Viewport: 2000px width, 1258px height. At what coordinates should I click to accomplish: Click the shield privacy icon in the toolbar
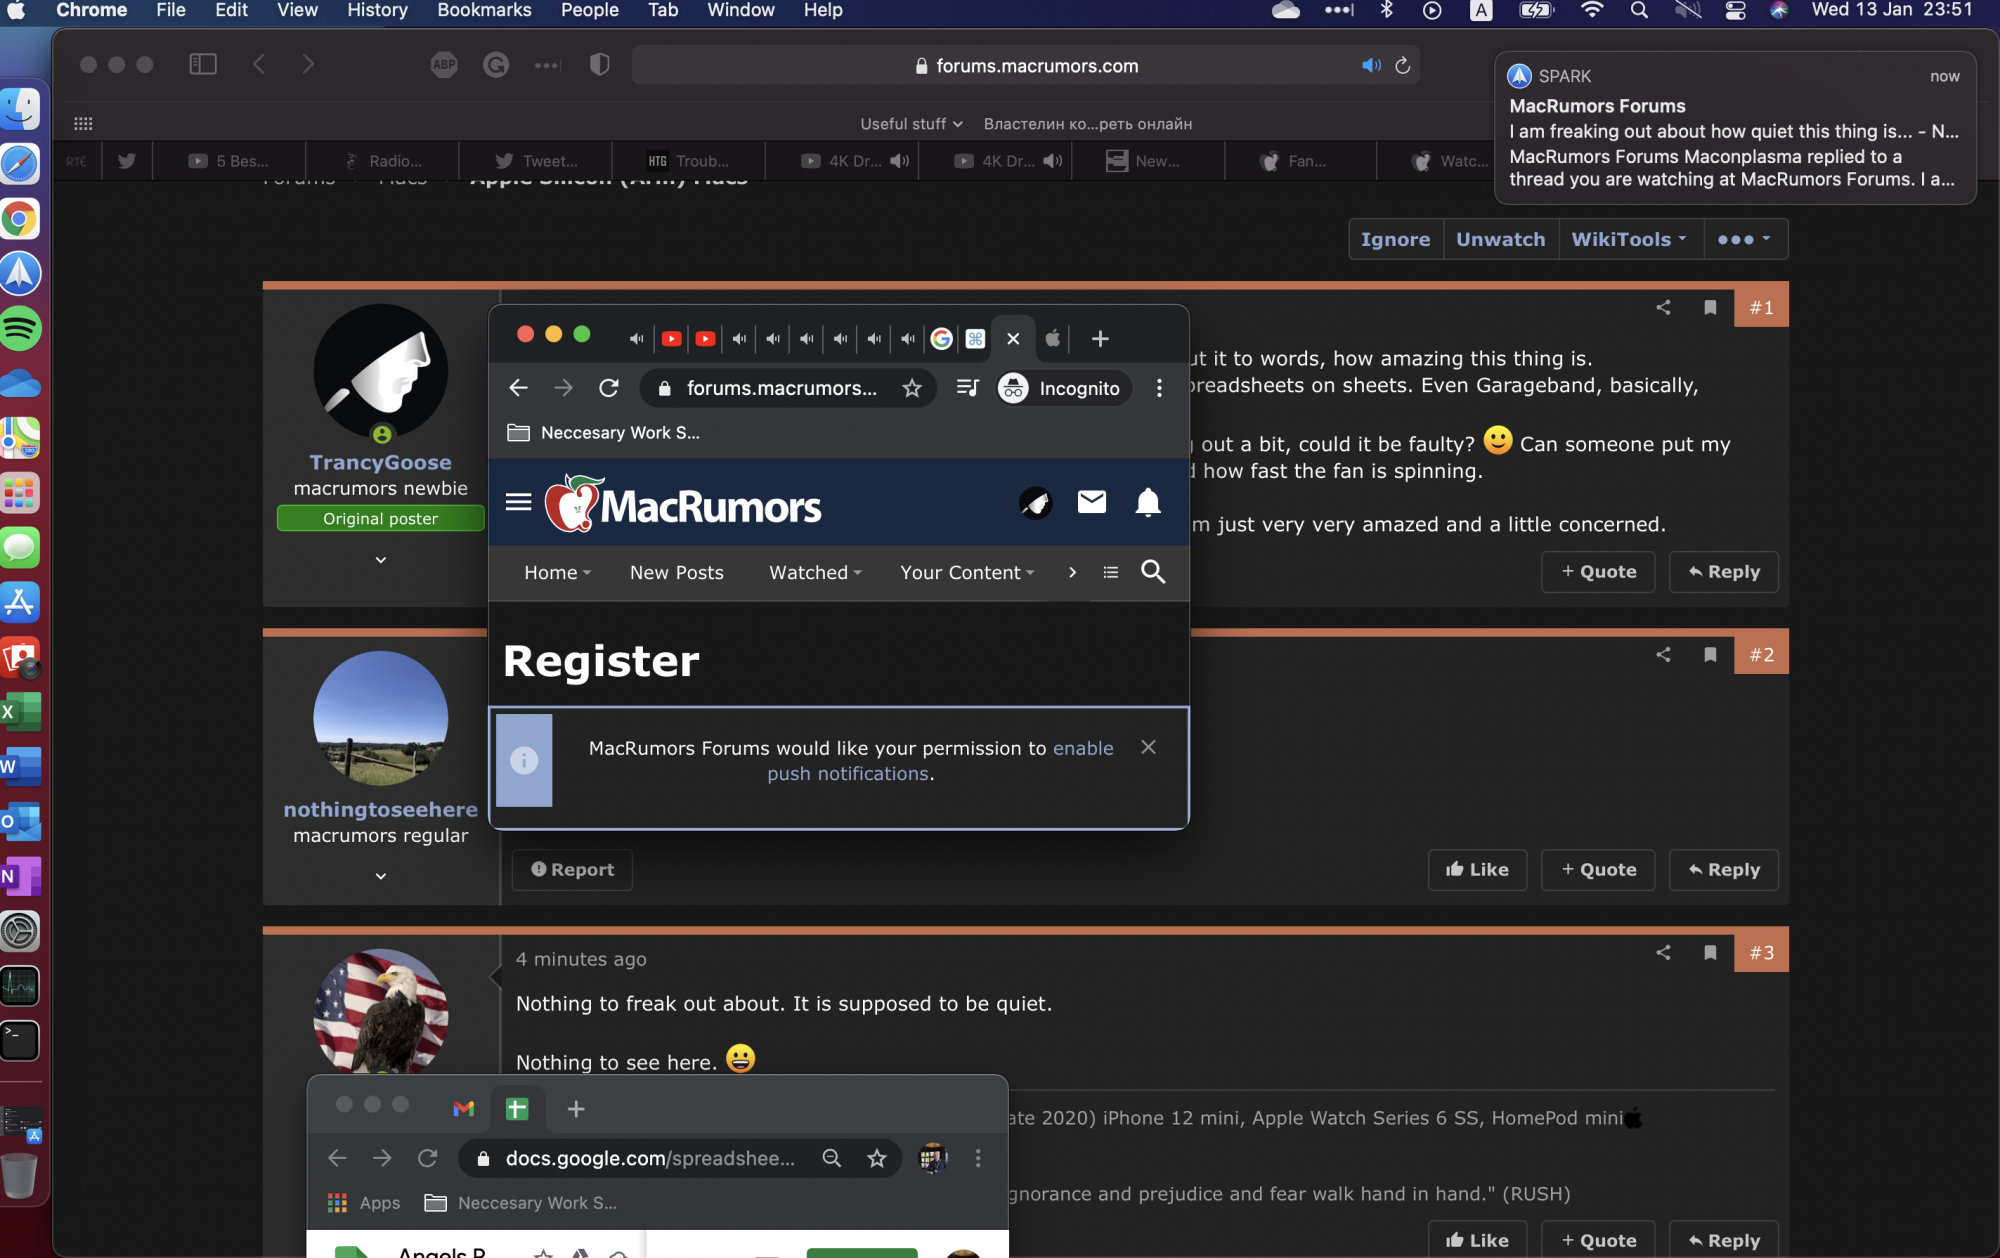point(600,65)
